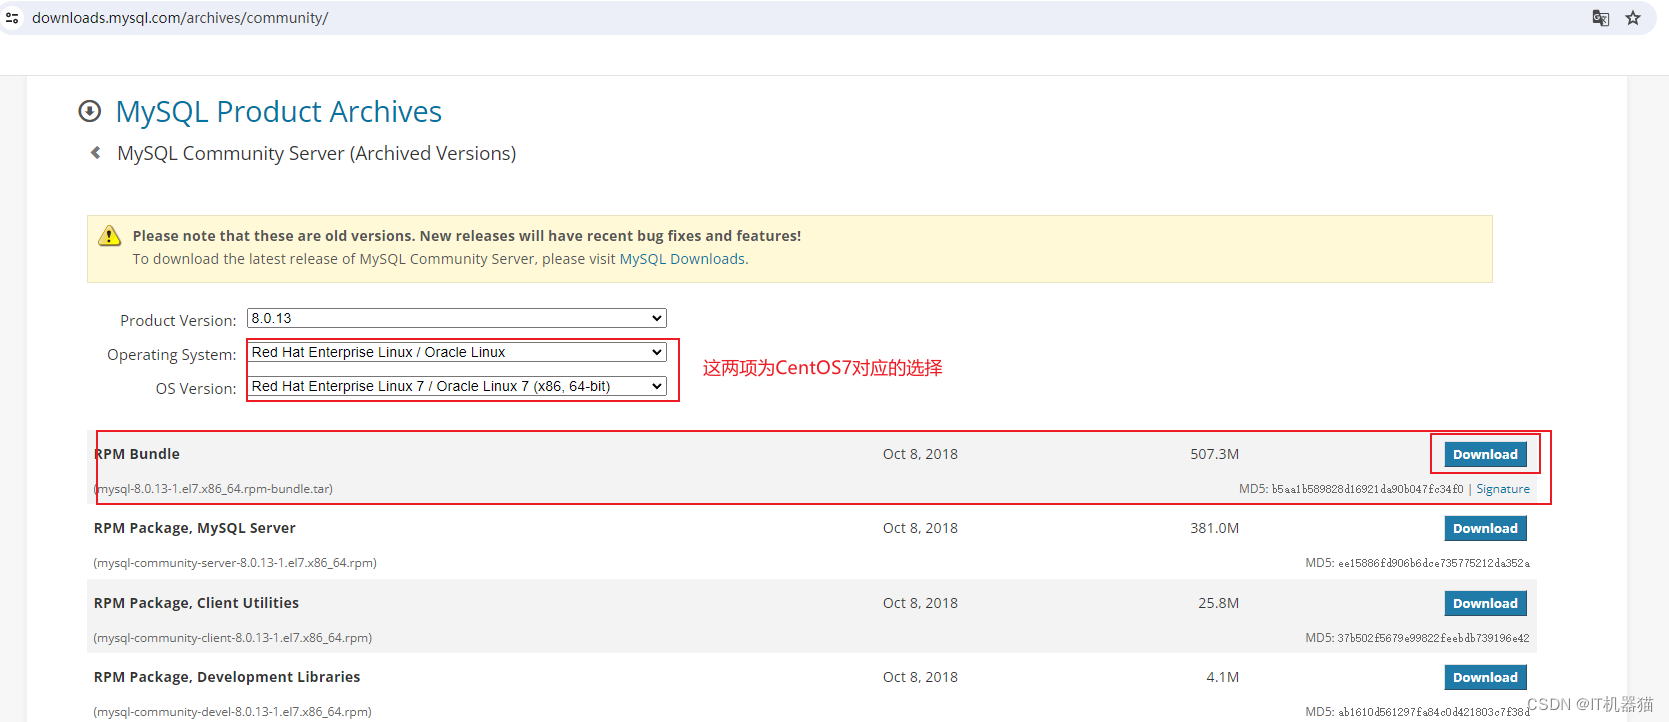The height and width of the screenshot is (722, 1669).
Task: Open the OS Version dropdown
Action: pos(457,386)
